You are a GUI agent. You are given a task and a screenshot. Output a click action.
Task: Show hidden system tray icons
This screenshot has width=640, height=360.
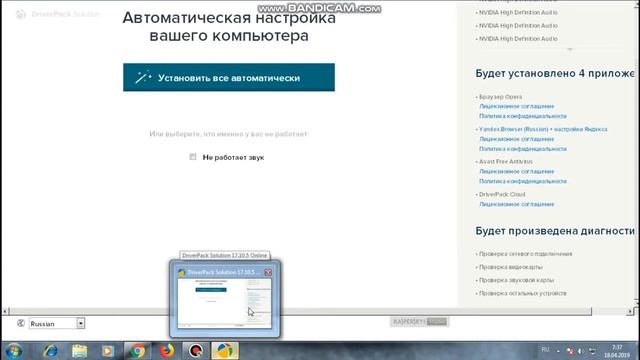(558, 351)
